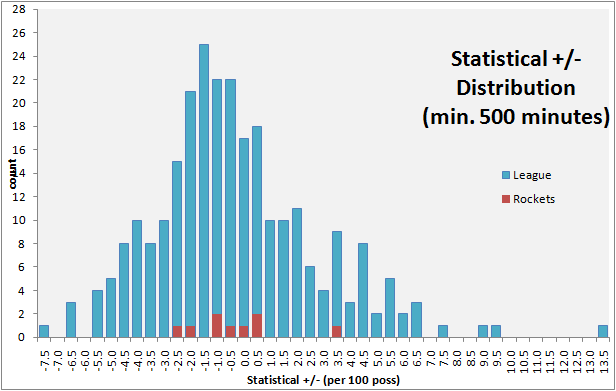
Task: Select the y-axis tick label '24'
Action: tap(19, 56)
